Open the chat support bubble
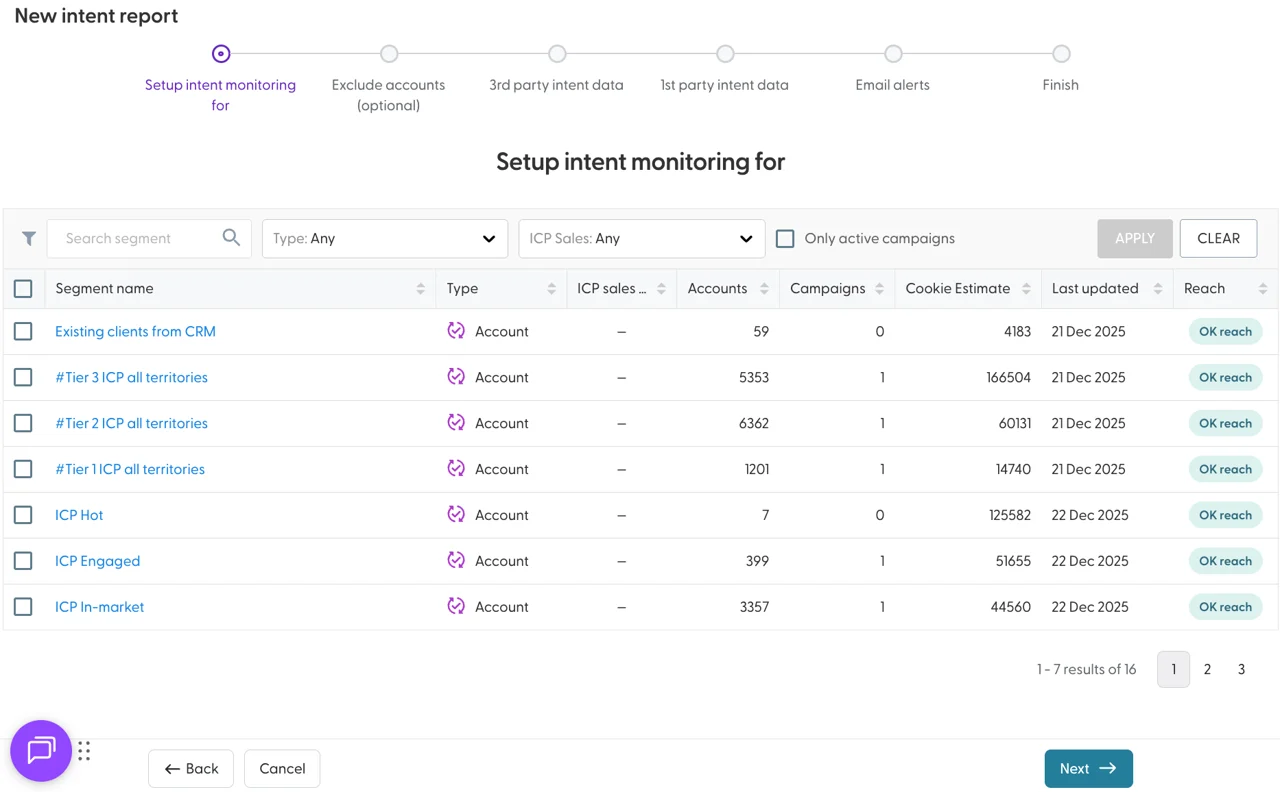 point(41,750)
